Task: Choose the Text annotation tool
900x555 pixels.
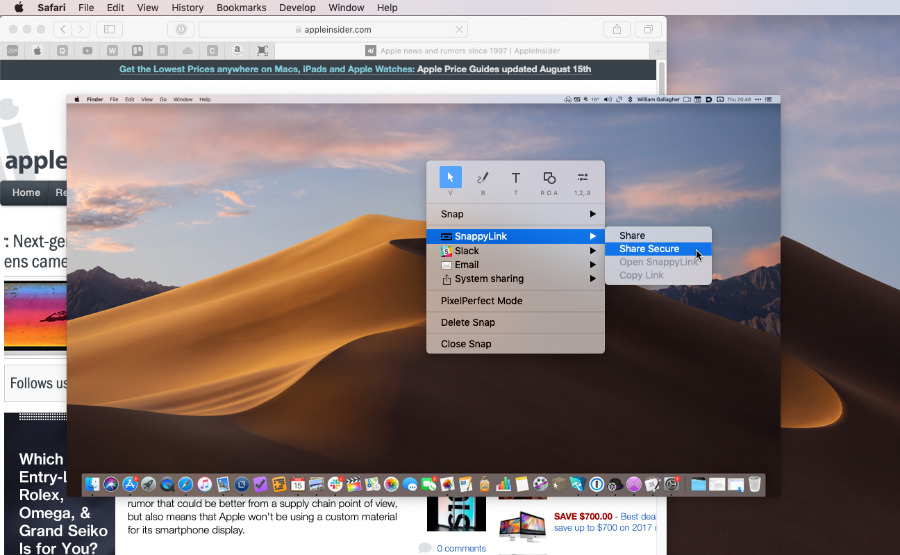Action: (x=515, y=178)
